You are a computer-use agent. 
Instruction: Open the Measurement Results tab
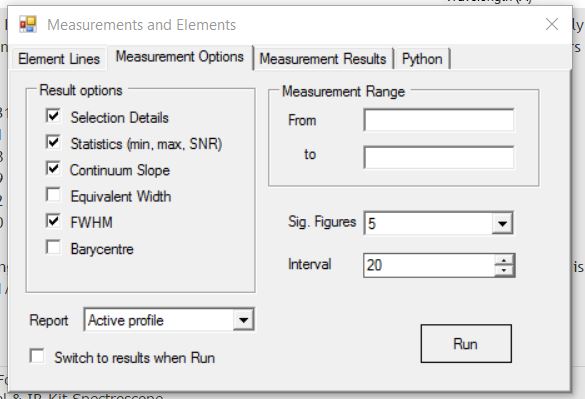[323, 59]
